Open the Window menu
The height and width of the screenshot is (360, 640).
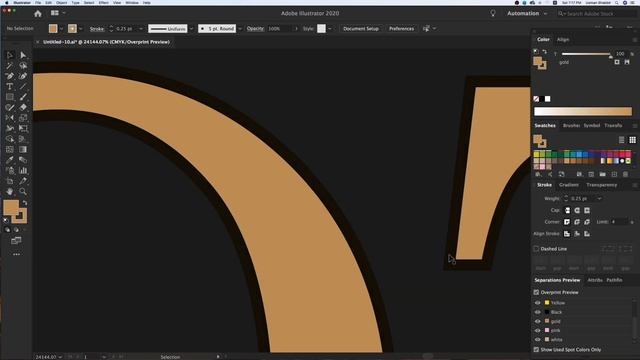131,2
